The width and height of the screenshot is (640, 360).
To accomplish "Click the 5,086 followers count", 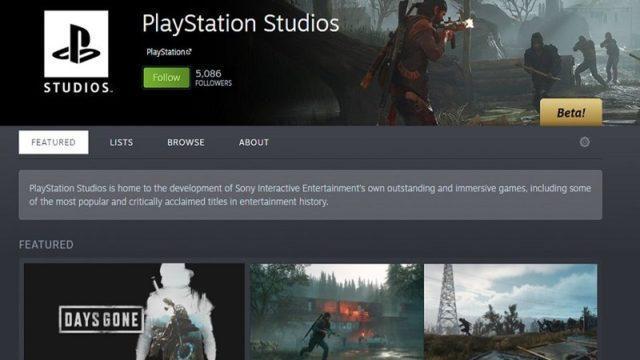I will (213, 78).
